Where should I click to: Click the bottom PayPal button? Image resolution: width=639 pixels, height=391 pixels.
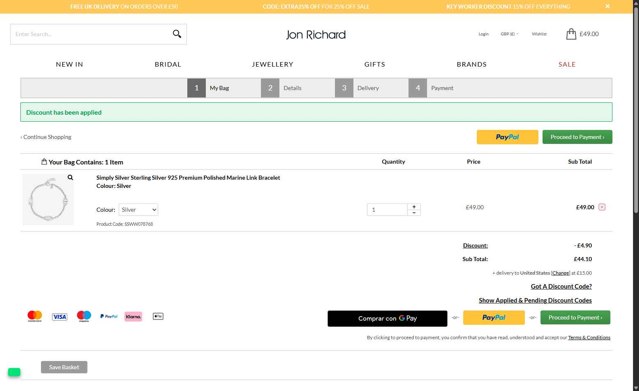[494, 318]
